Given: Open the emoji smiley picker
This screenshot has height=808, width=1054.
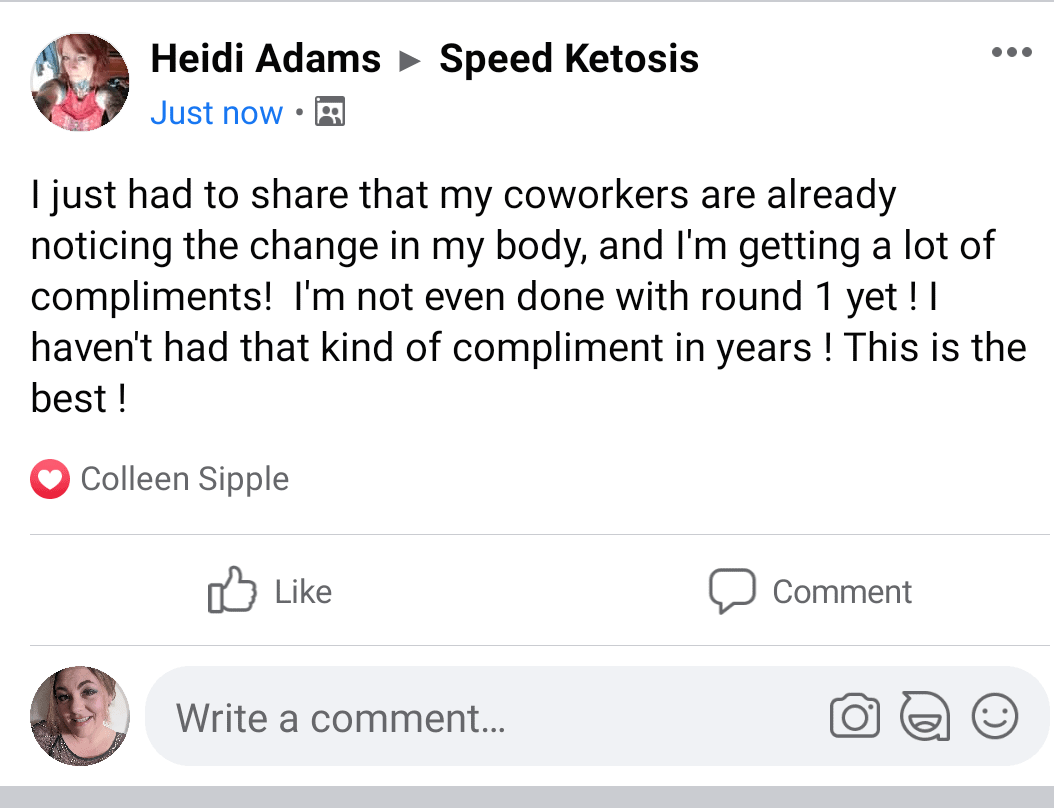Looking at the screenshot, I should 995,716.
